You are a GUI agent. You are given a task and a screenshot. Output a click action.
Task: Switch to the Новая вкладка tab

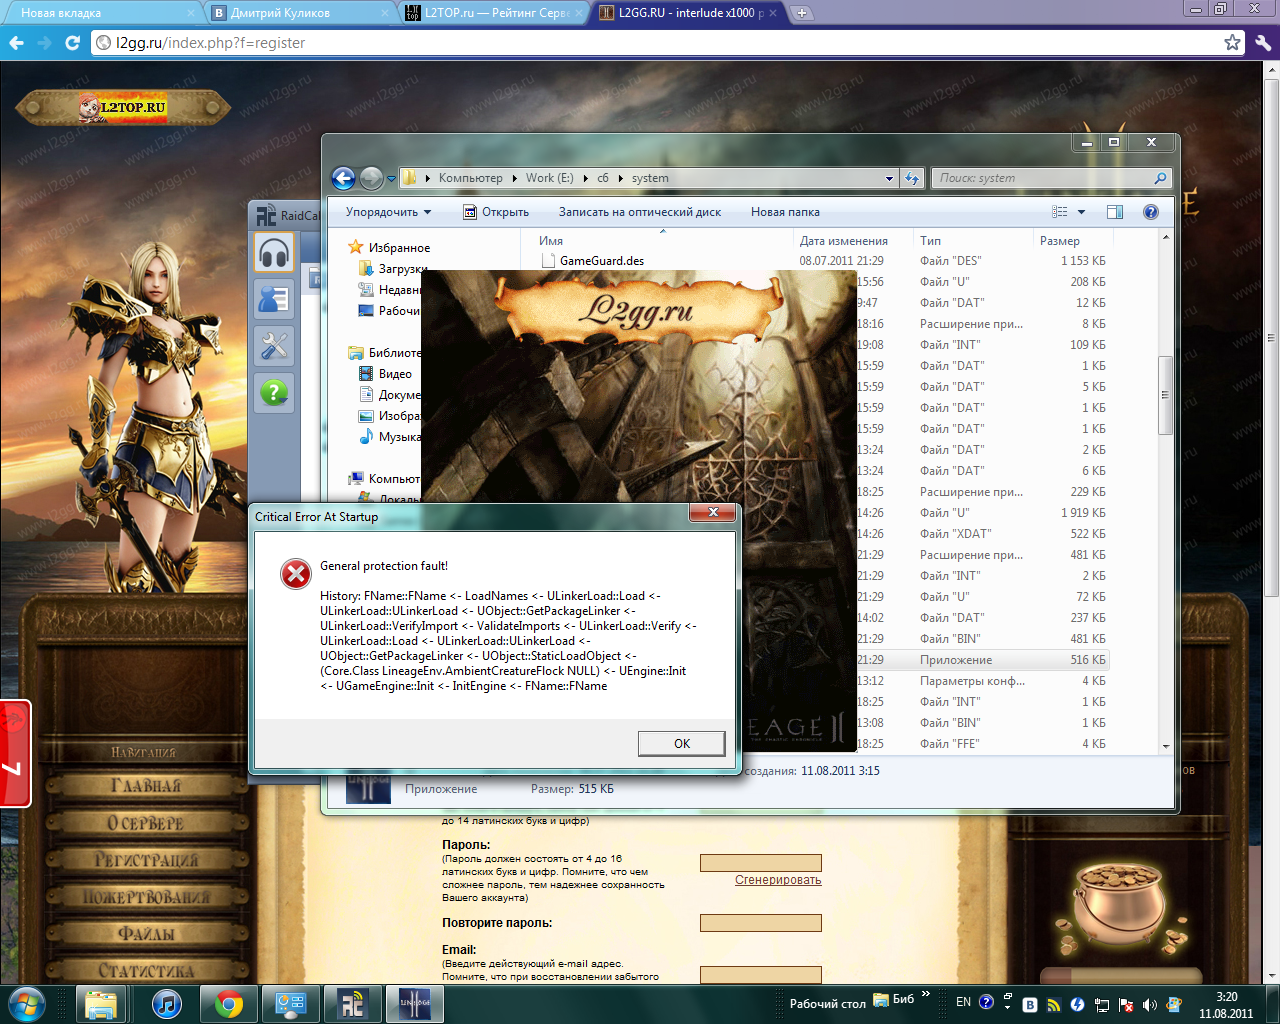point(100,13)
